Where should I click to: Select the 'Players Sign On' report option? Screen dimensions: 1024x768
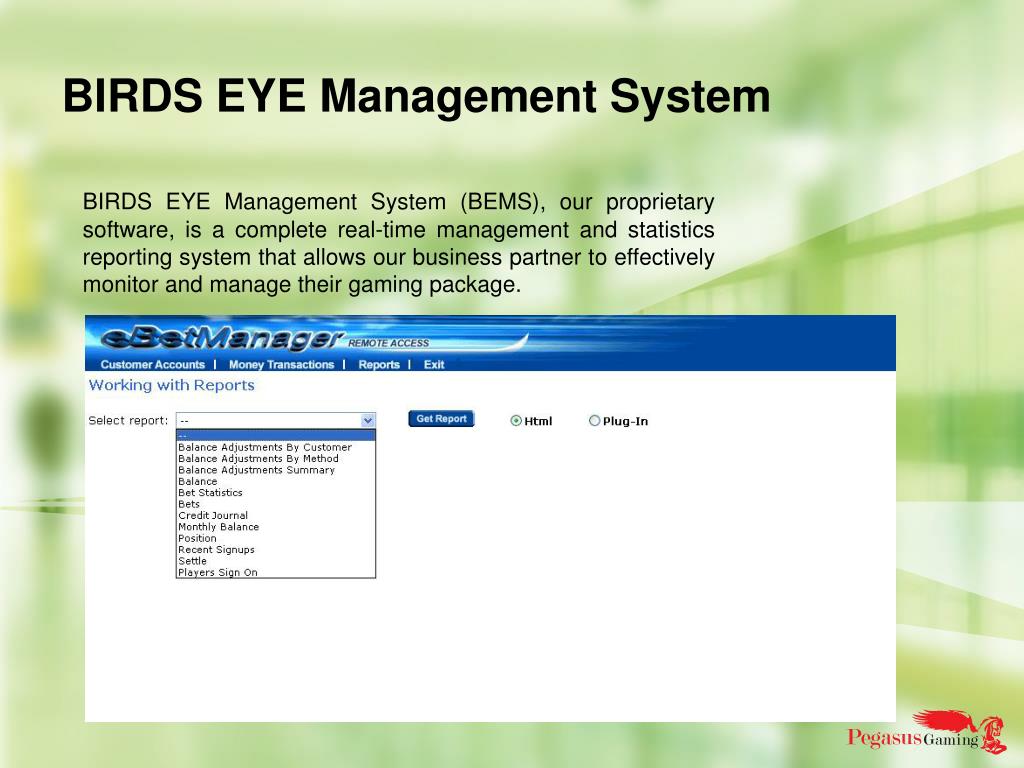tap(276, 573)
